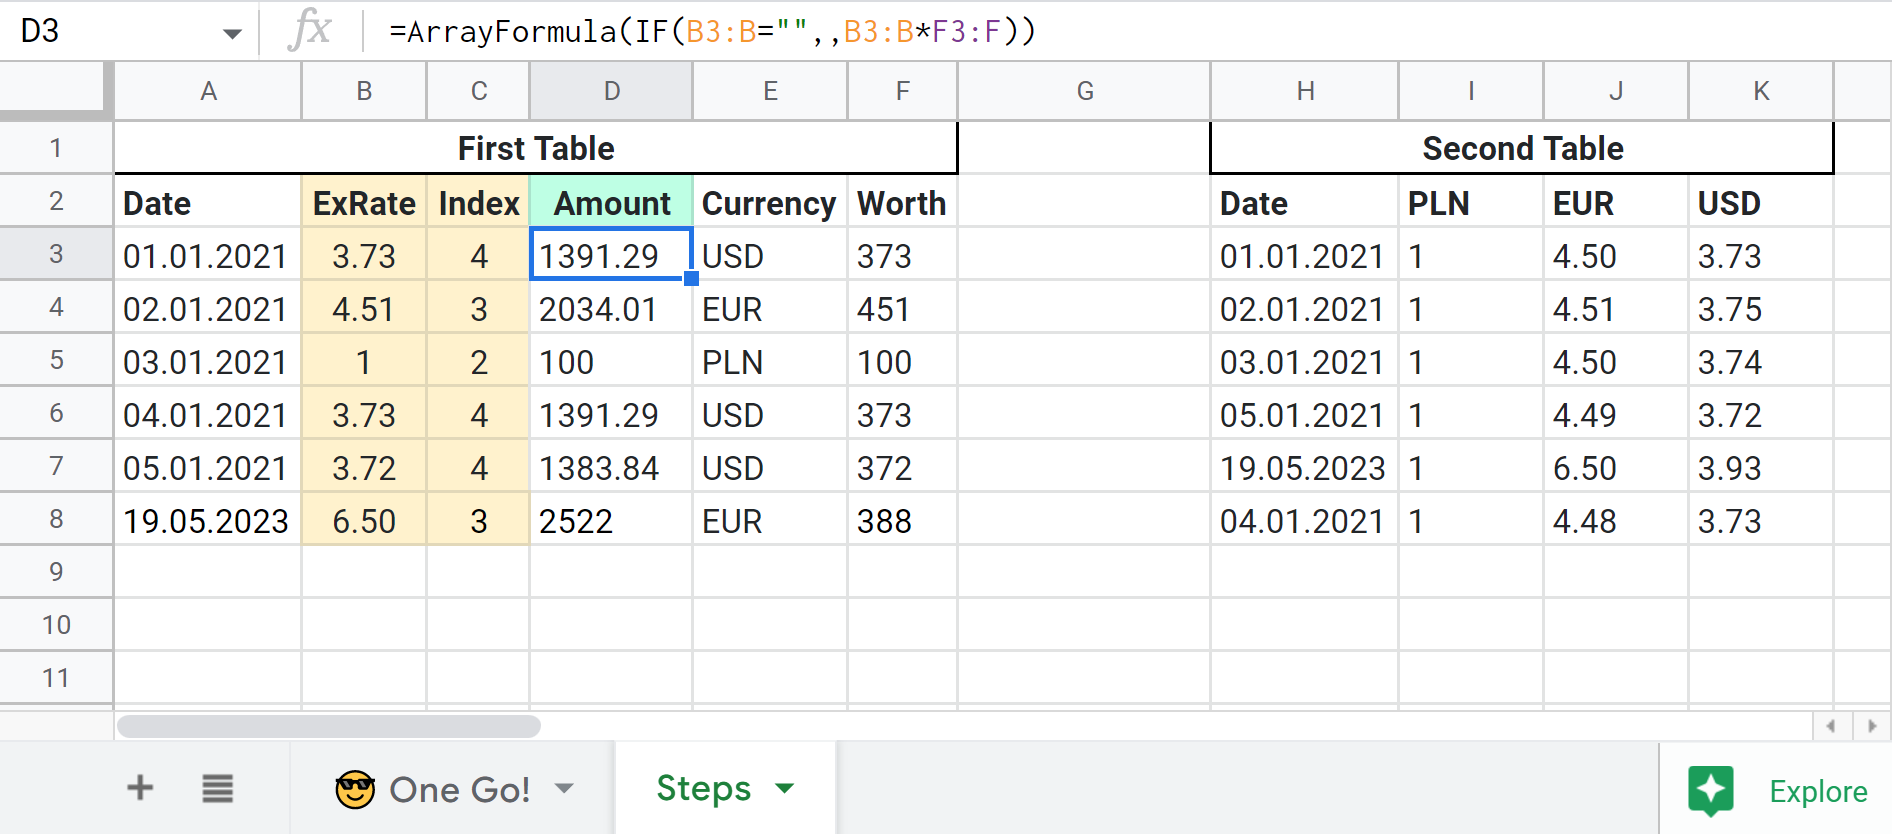This screenshot has width=1892, height=834.
Task: Open the One Go! tab dropdown arrow
Action: (564, 789)
